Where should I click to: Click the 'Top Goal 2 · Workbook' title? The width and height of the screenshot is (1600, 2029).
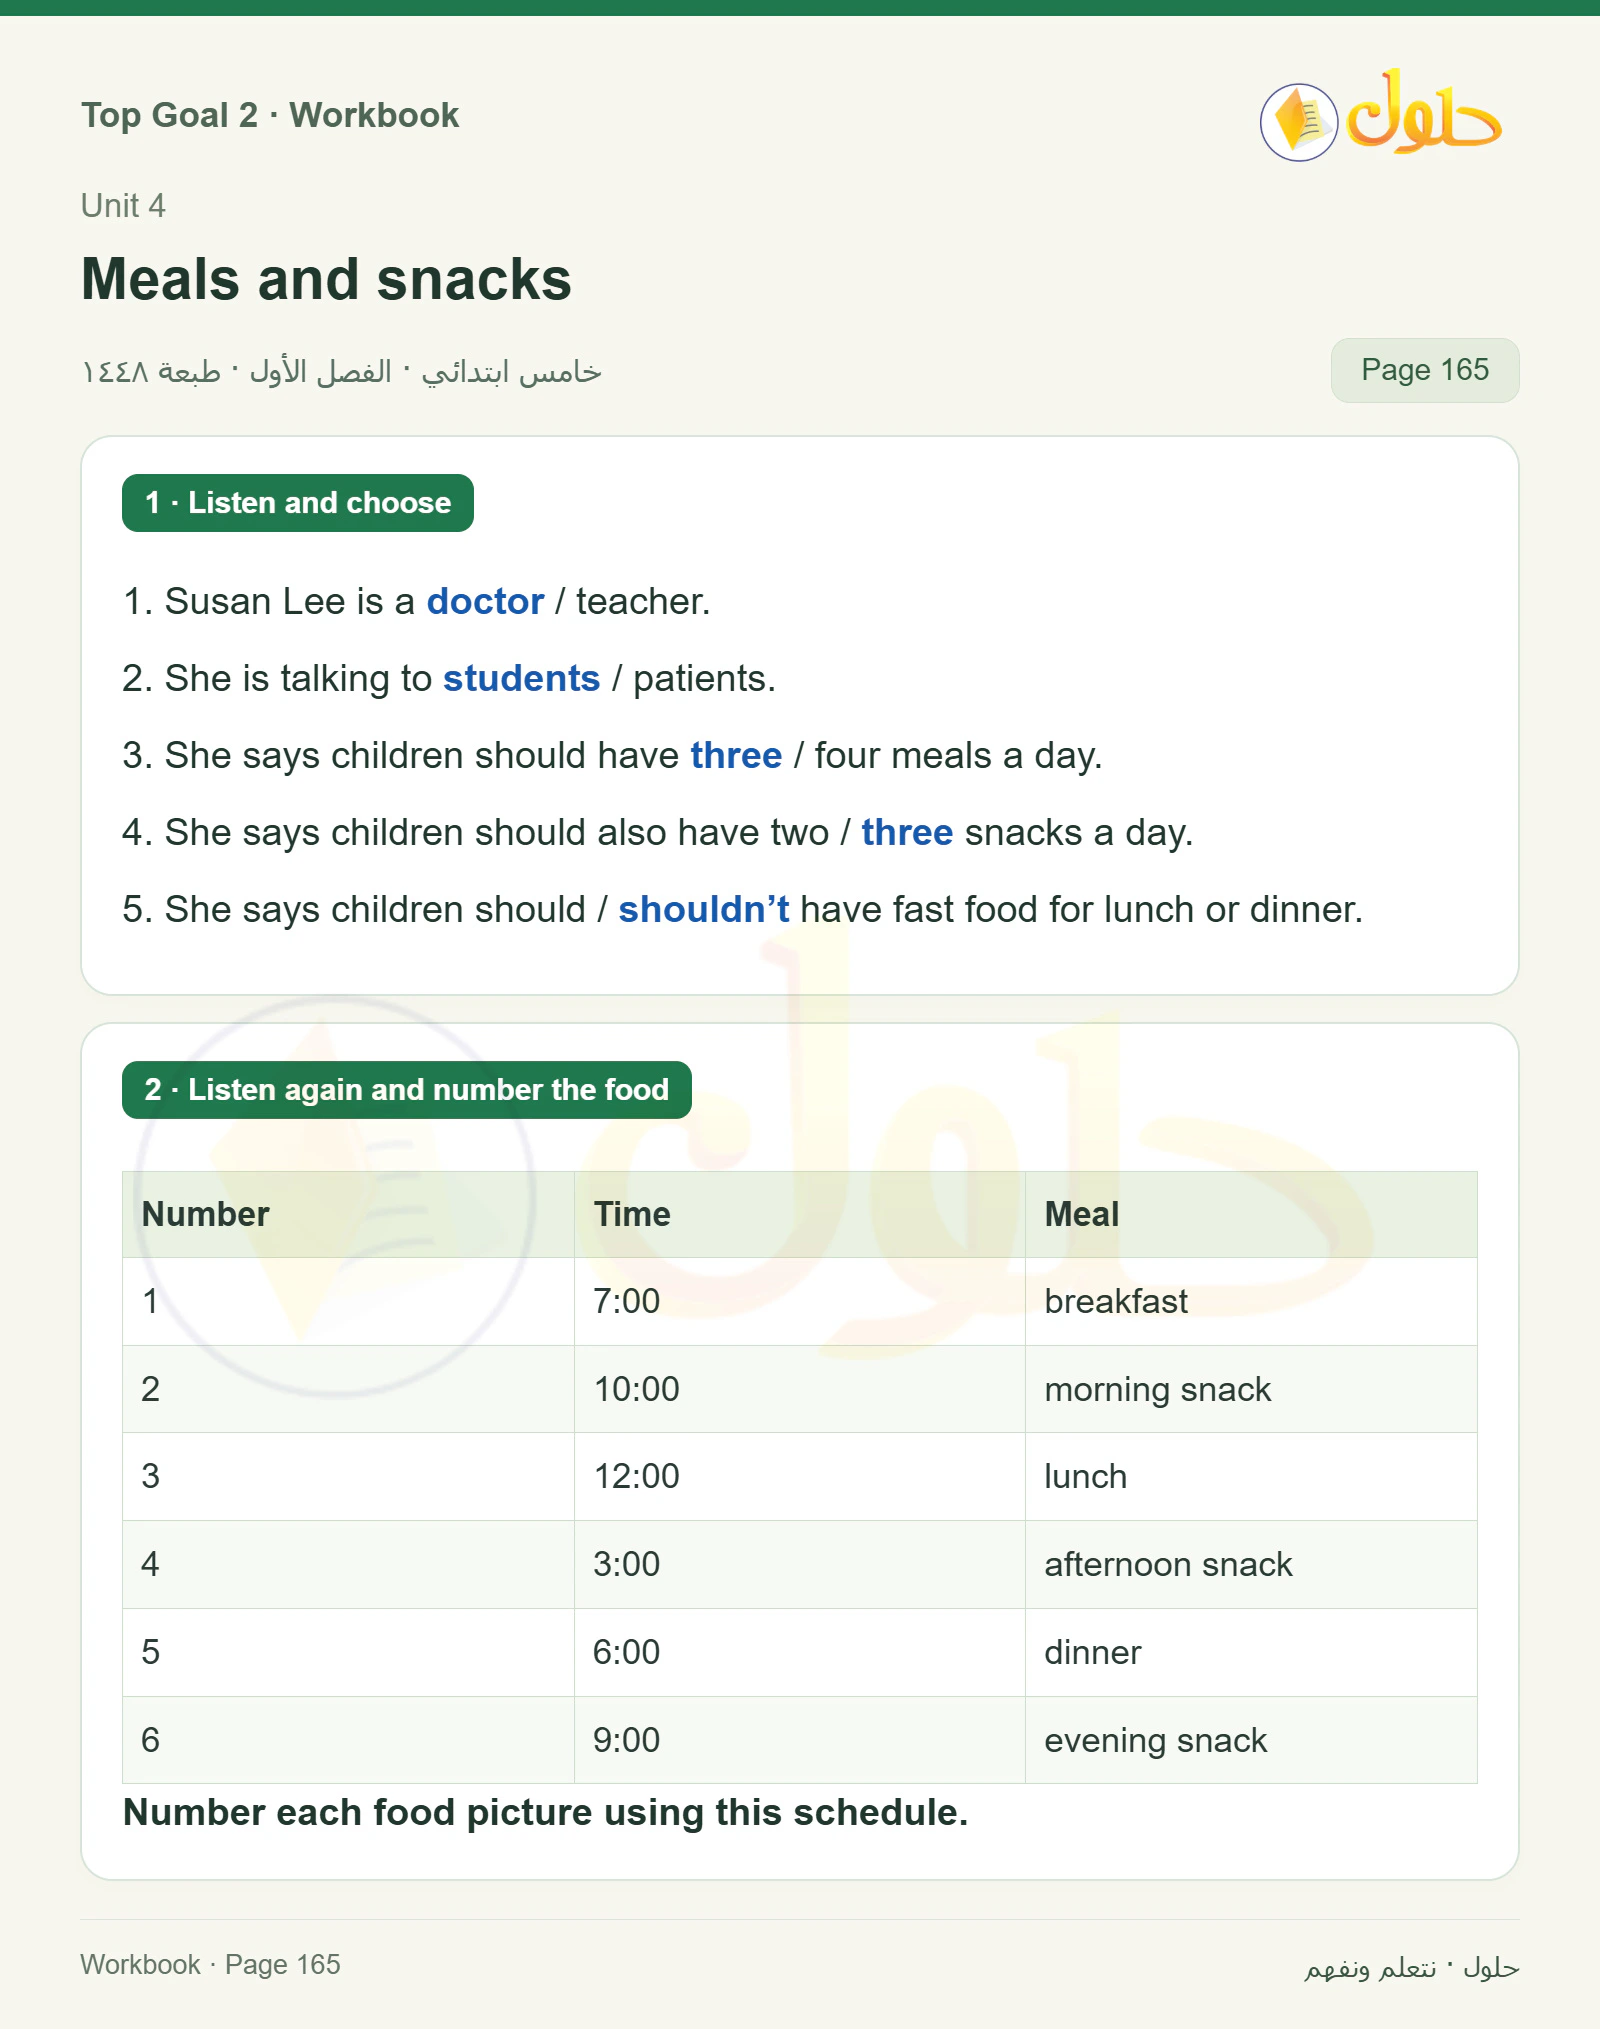coord(270,115)
